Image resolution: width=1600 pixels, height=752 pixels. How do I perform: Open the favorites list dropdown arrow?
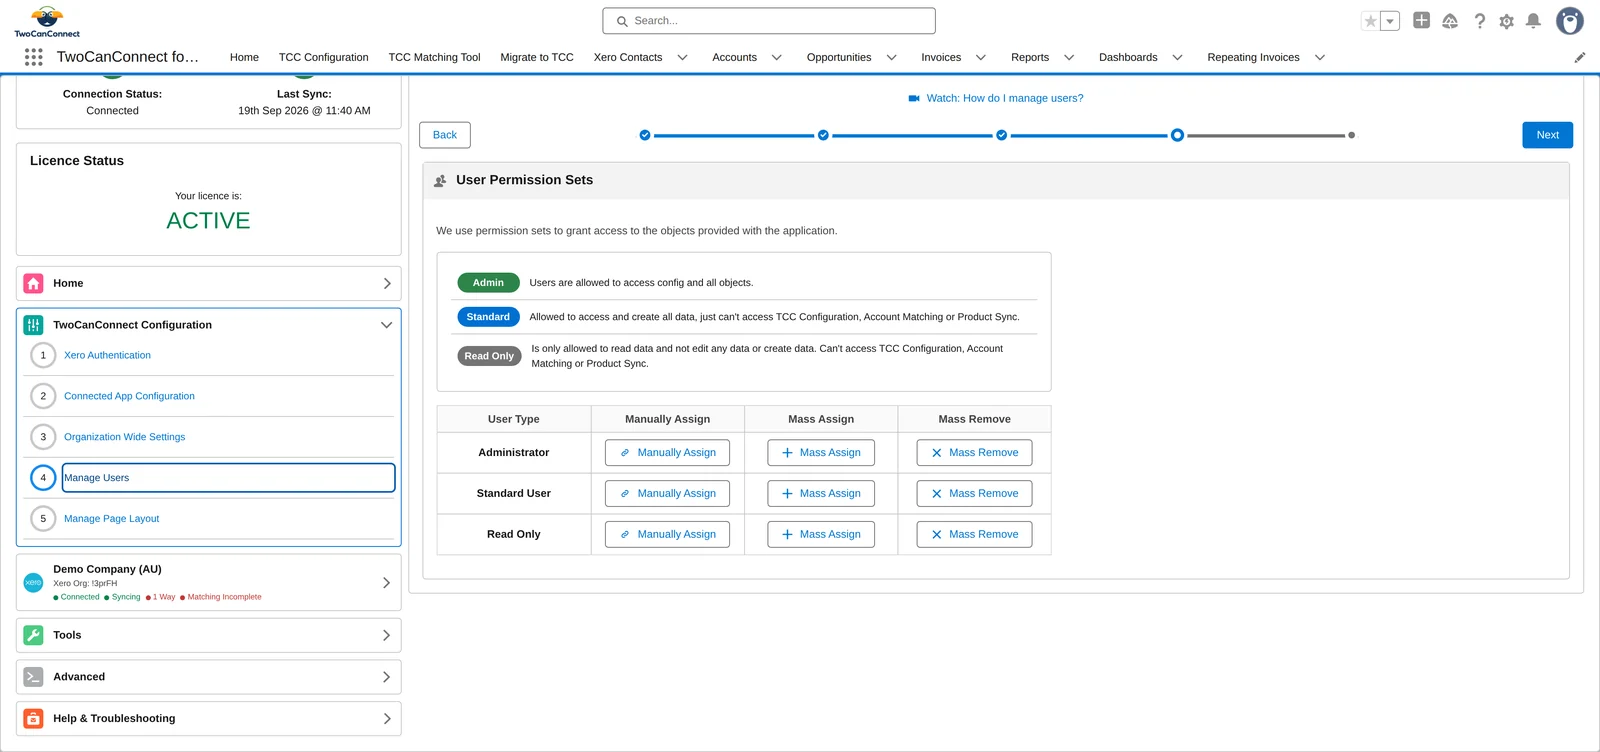pos(1390,21)
